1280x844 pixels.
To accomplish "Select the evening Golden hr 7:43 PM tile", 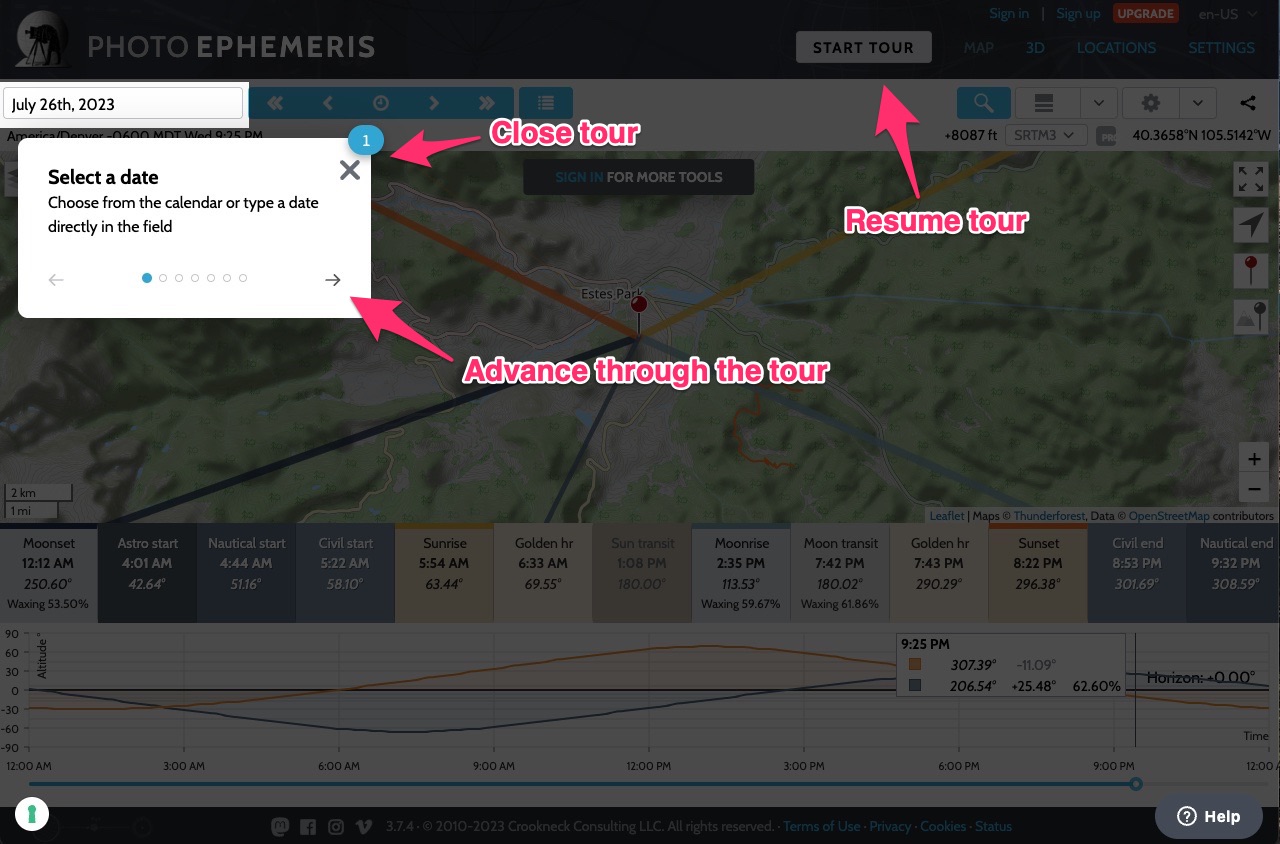I will [939, 573].
